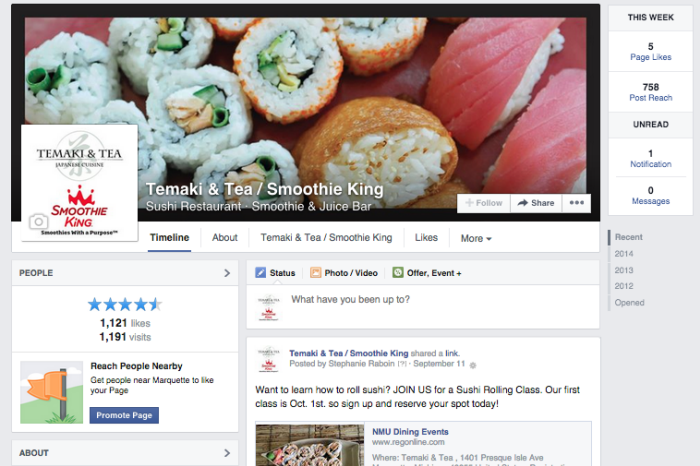Click the page title on cover photo
Screen dimensions: 700x466
coord(265,189)
